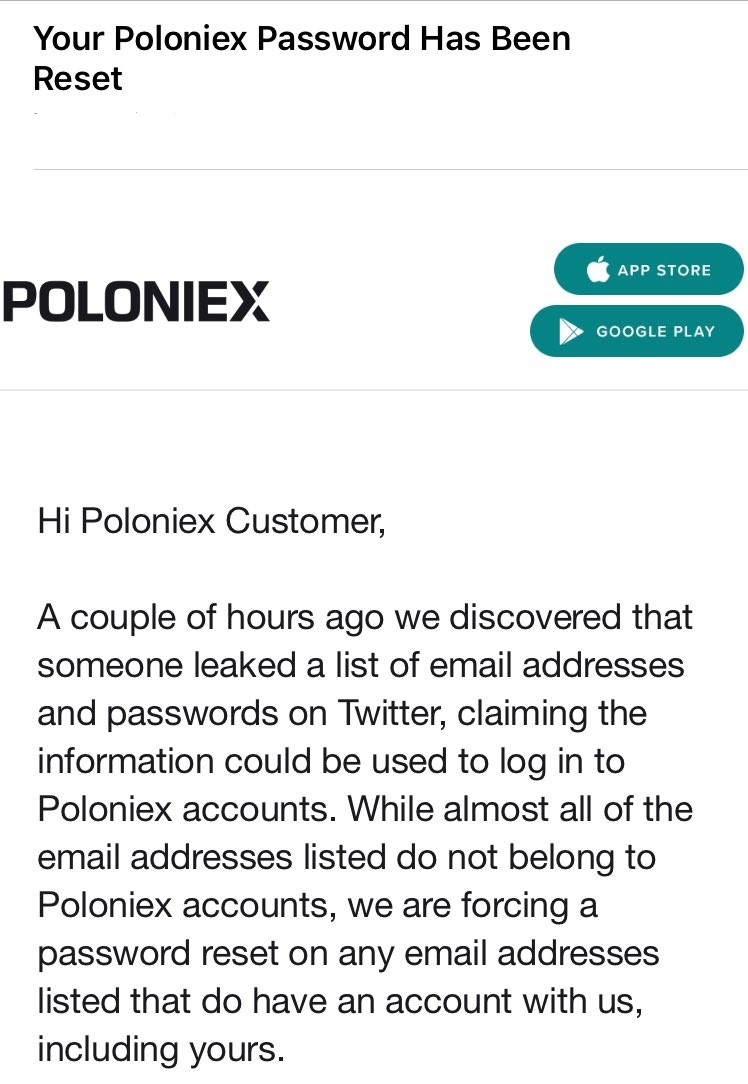Screen dimensions: 748x1084
Task: Click "Poloniex accounts, we are forcing a" line
Action: (x=317, y=905)
